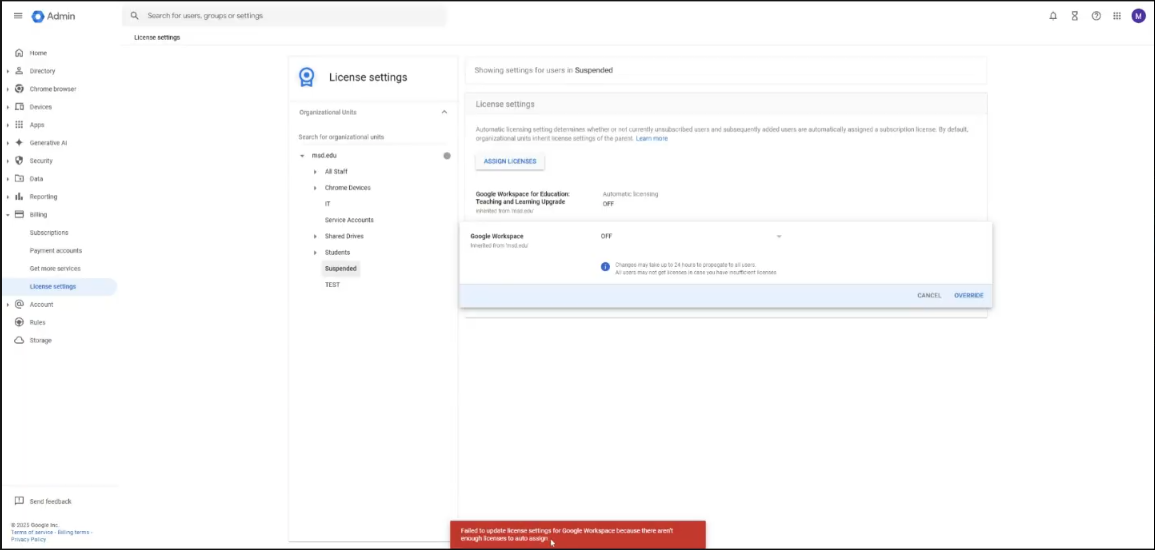Viewport: 1155px width, 550px height.
Task: Open the main hamburger menu
Action: click(18, 15)
